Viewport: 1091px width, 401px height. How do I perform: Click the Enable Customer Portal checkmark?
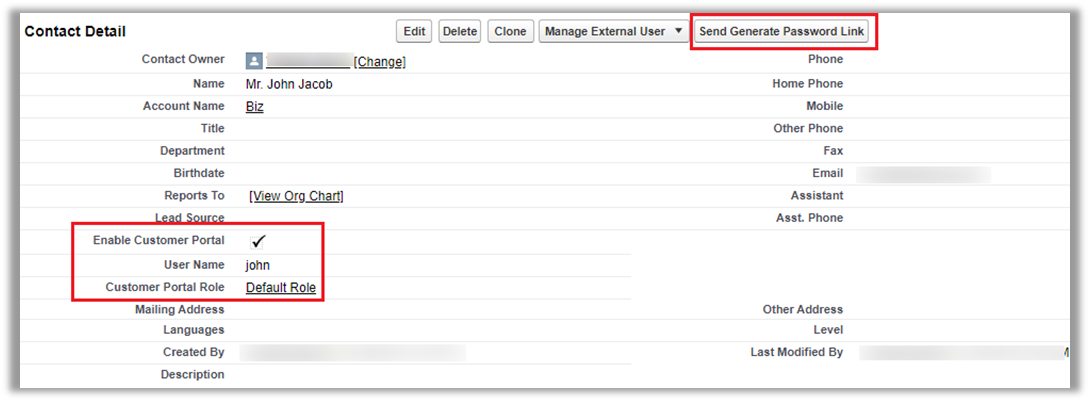coord(259,241)
